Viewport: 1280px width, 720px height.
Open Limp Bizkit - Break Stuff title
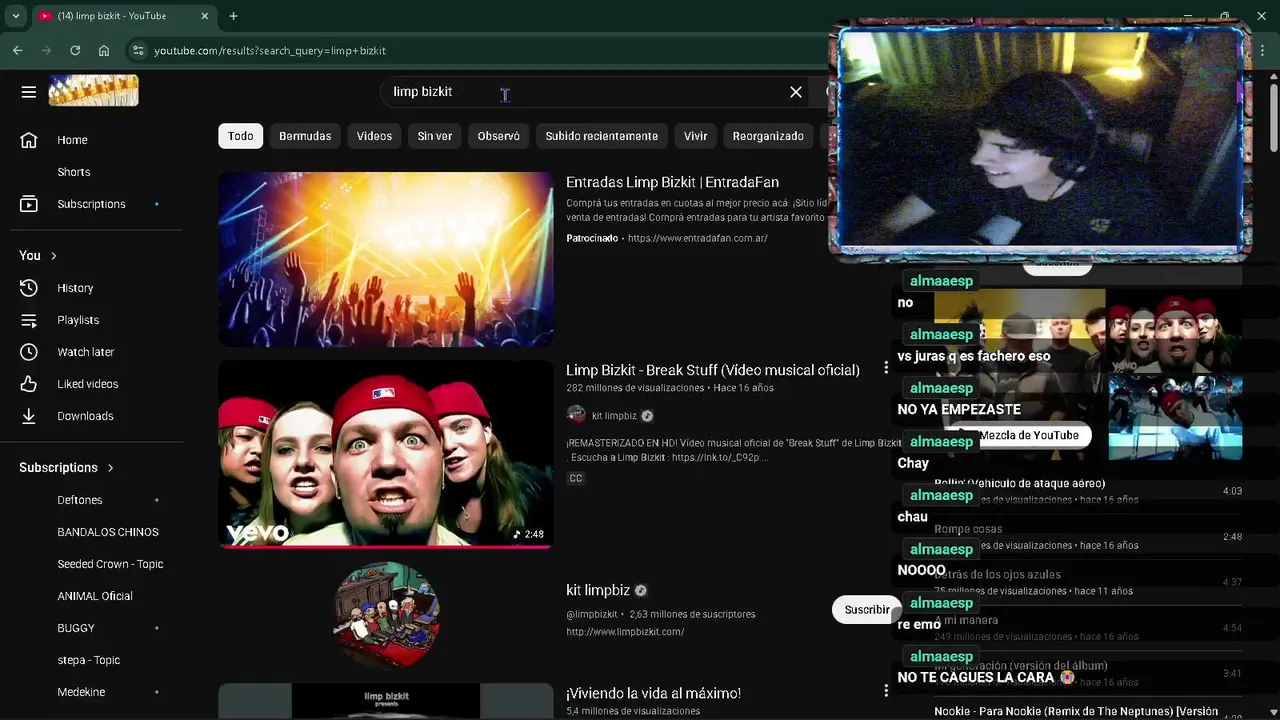tap(713, 370)
